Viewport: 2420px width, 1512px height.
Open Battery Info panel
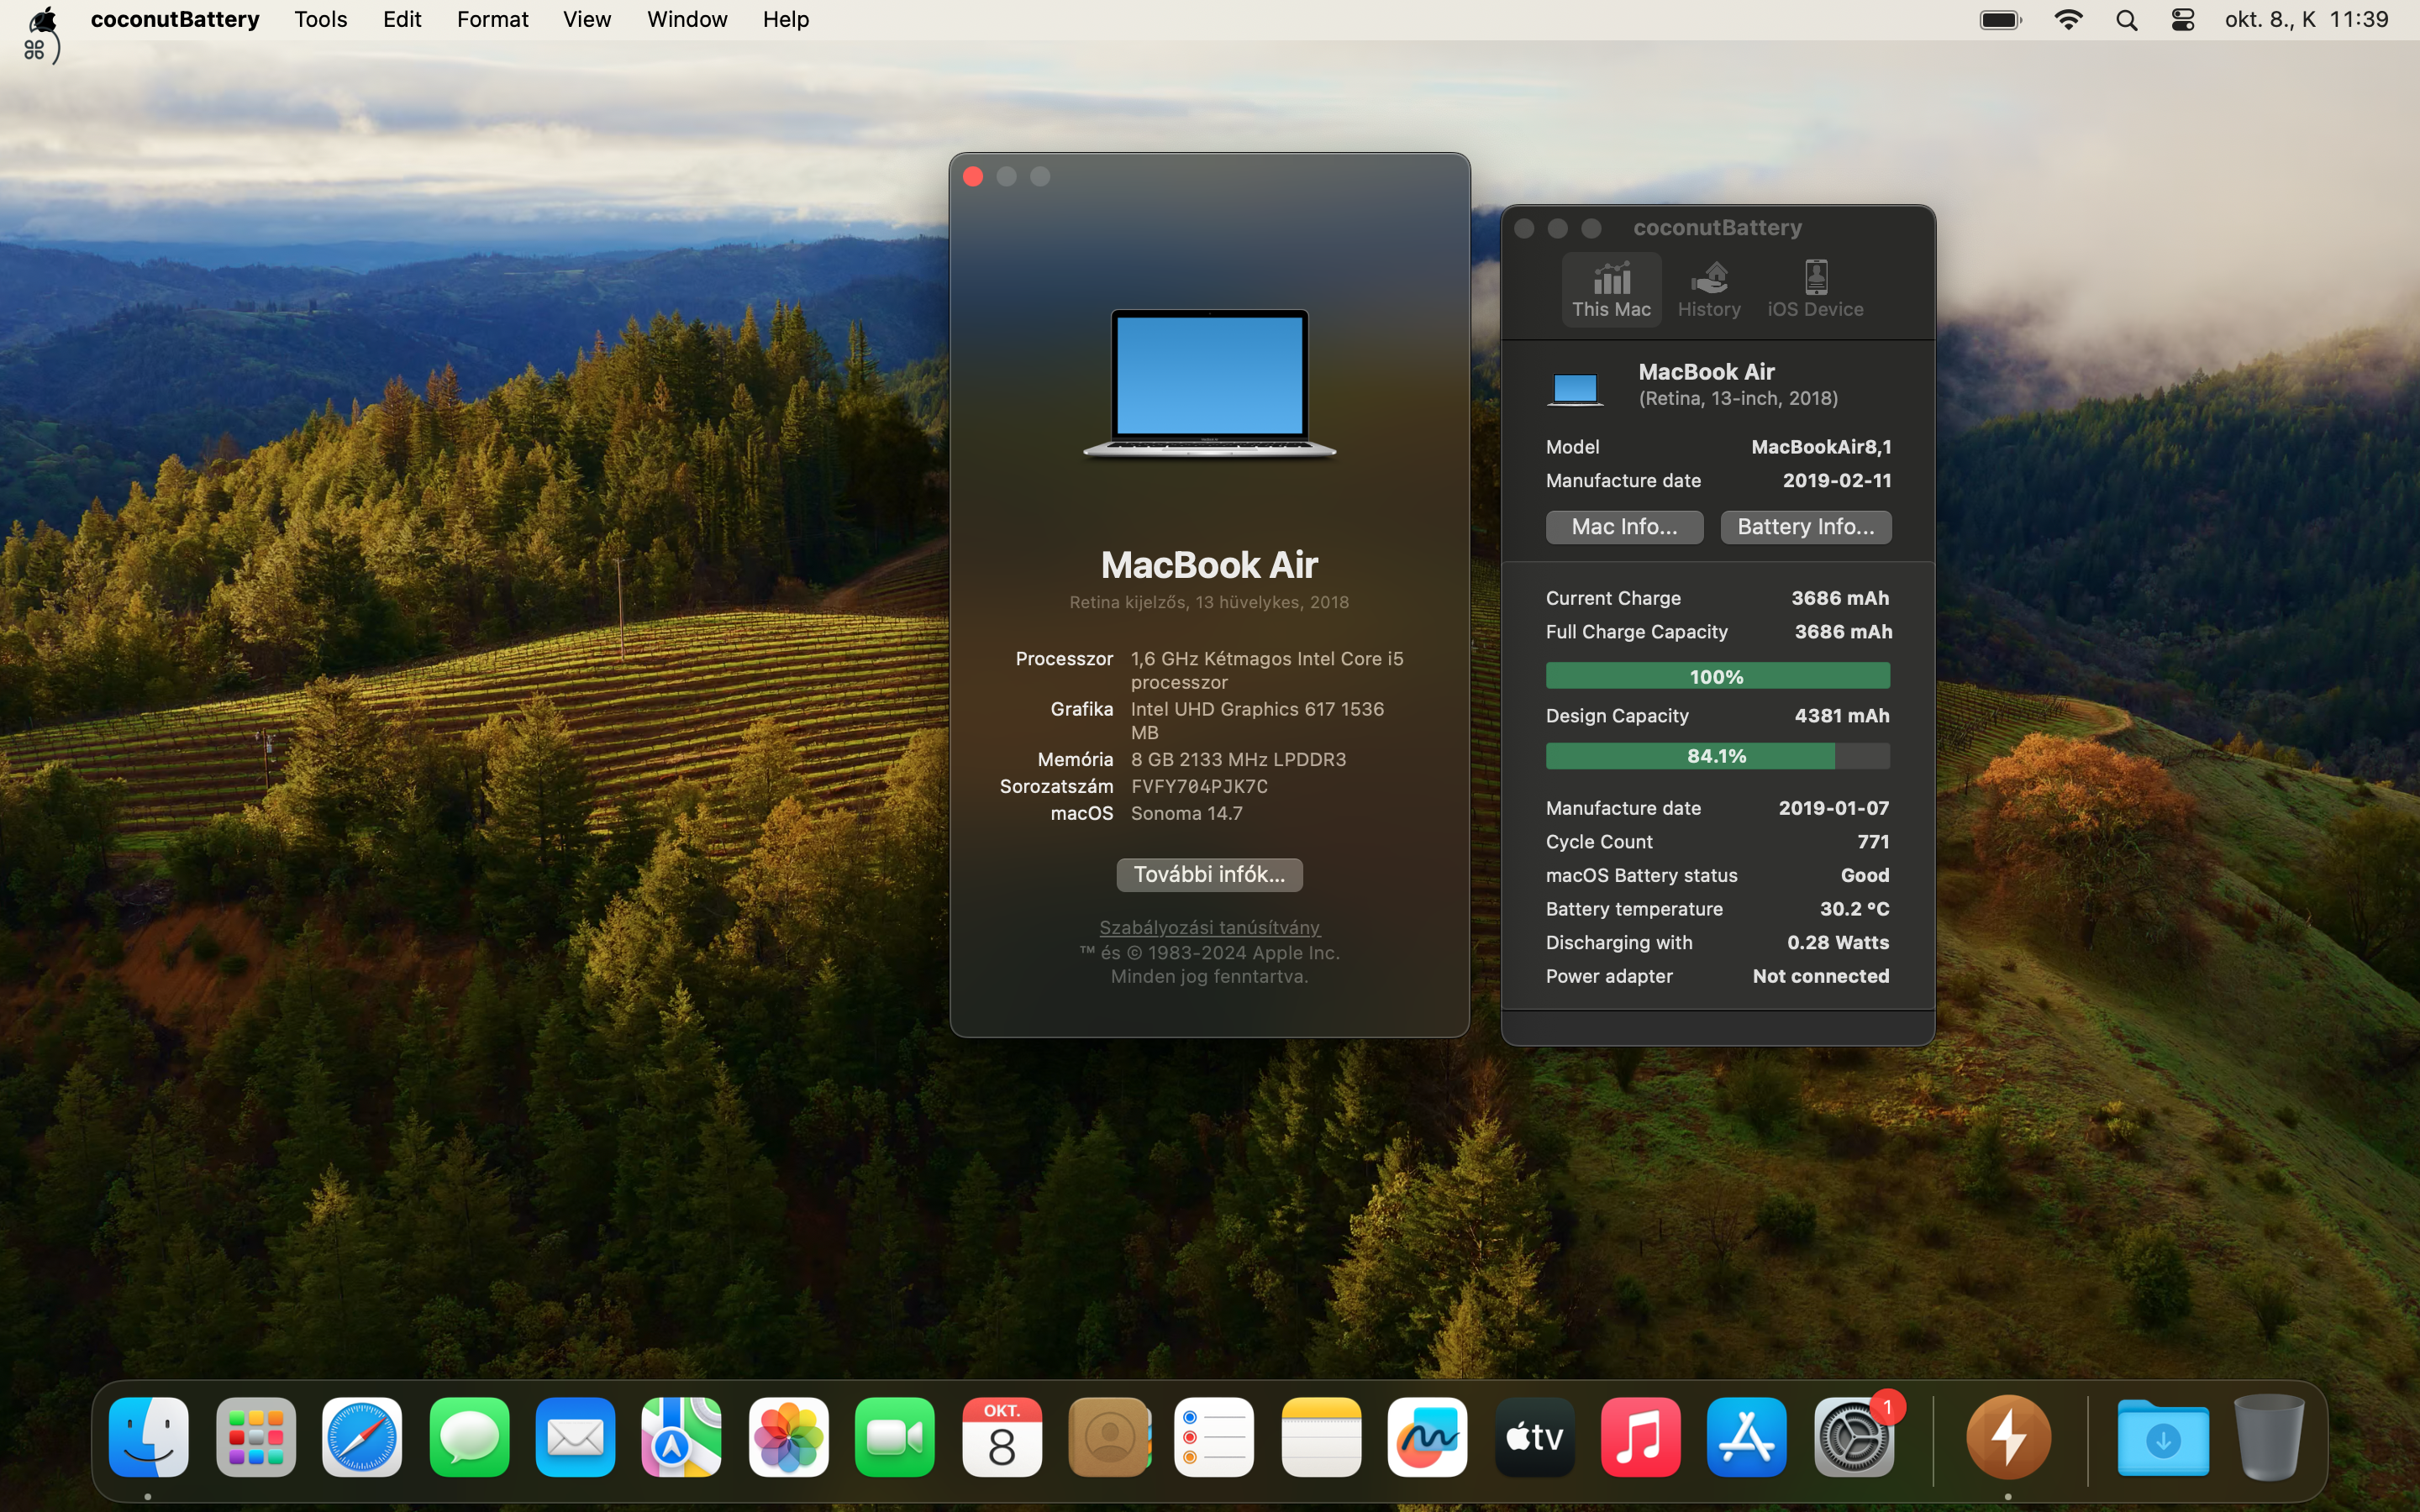[1805, 524]
